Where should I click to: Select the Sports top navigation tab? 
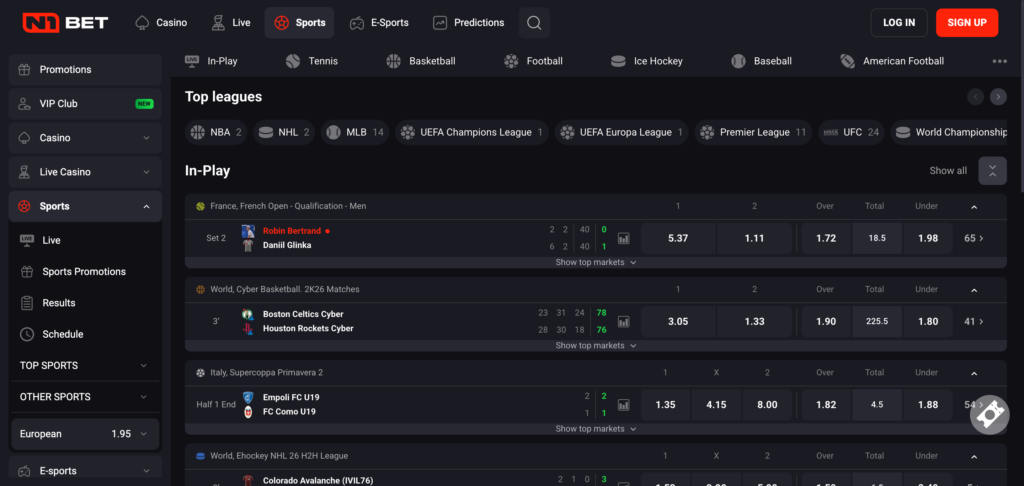tap(299, 23)
